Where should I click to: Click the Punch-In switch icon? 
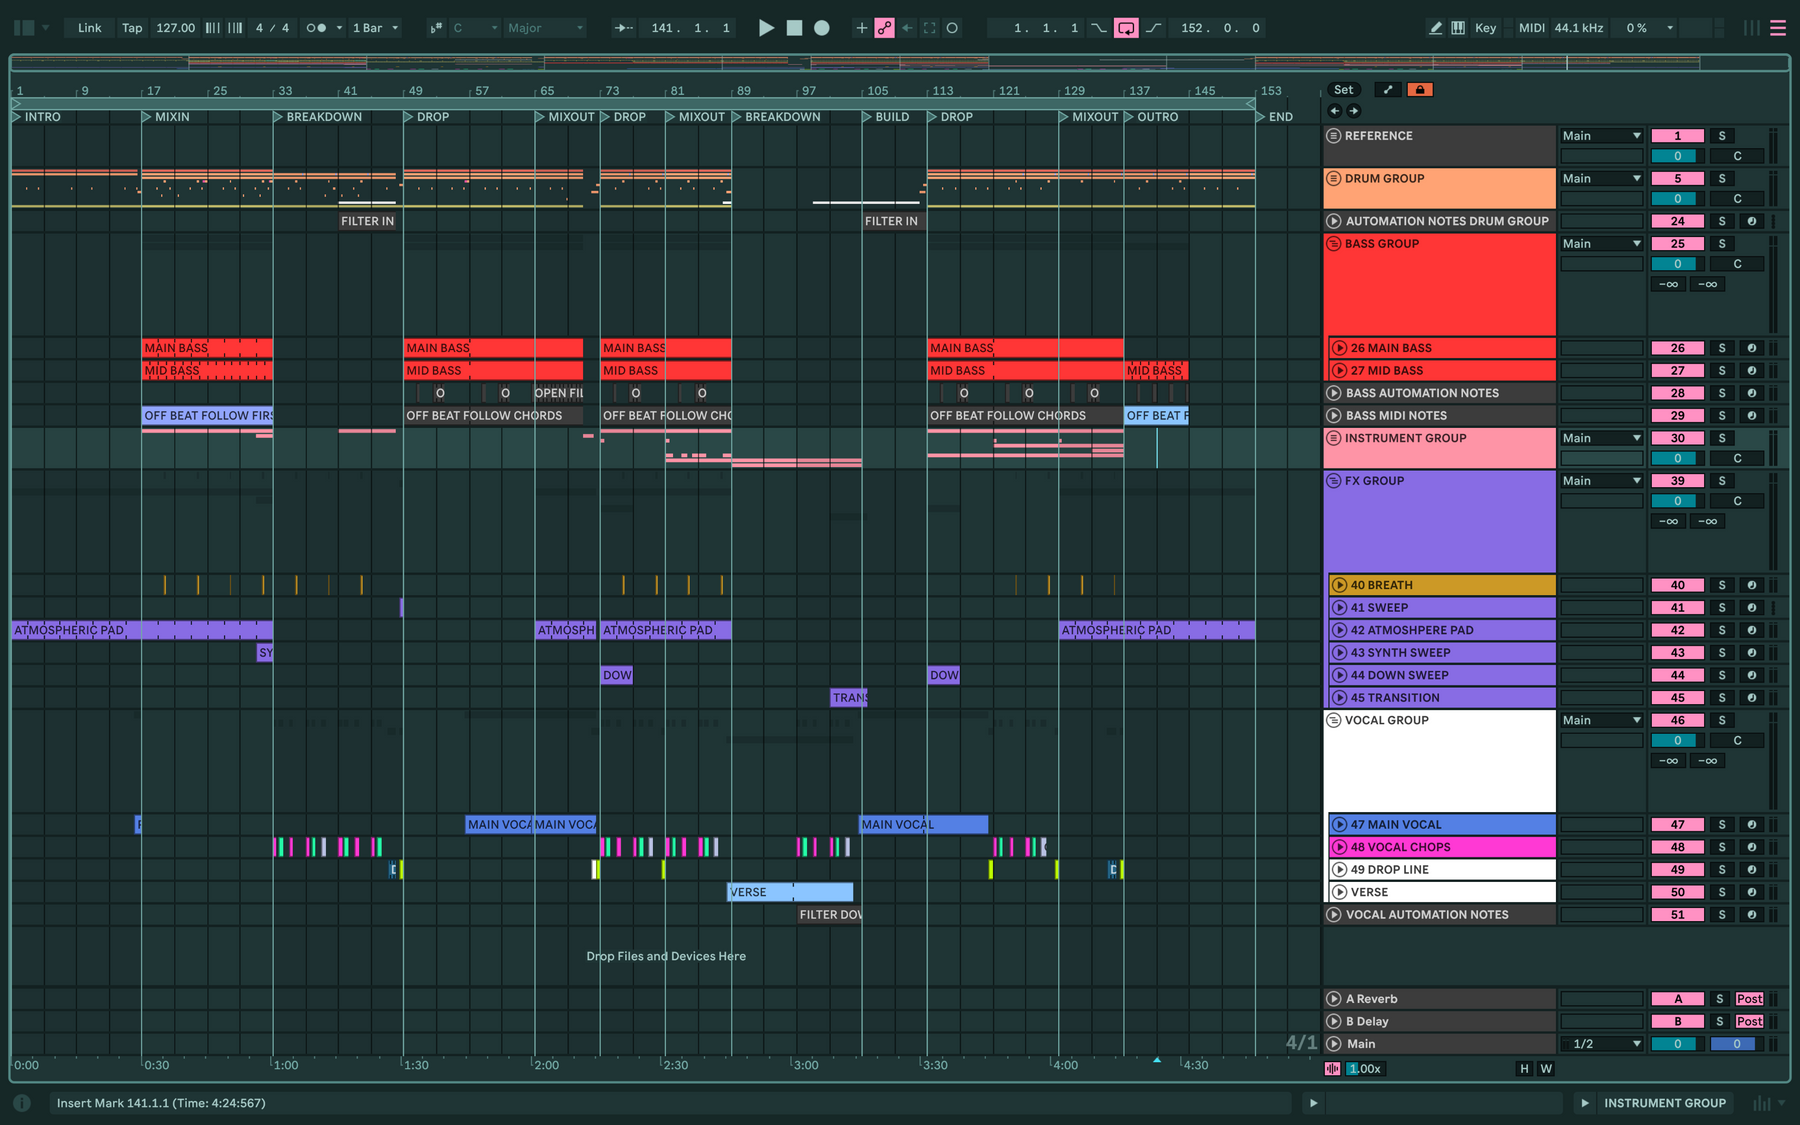tap(1099, 28)
